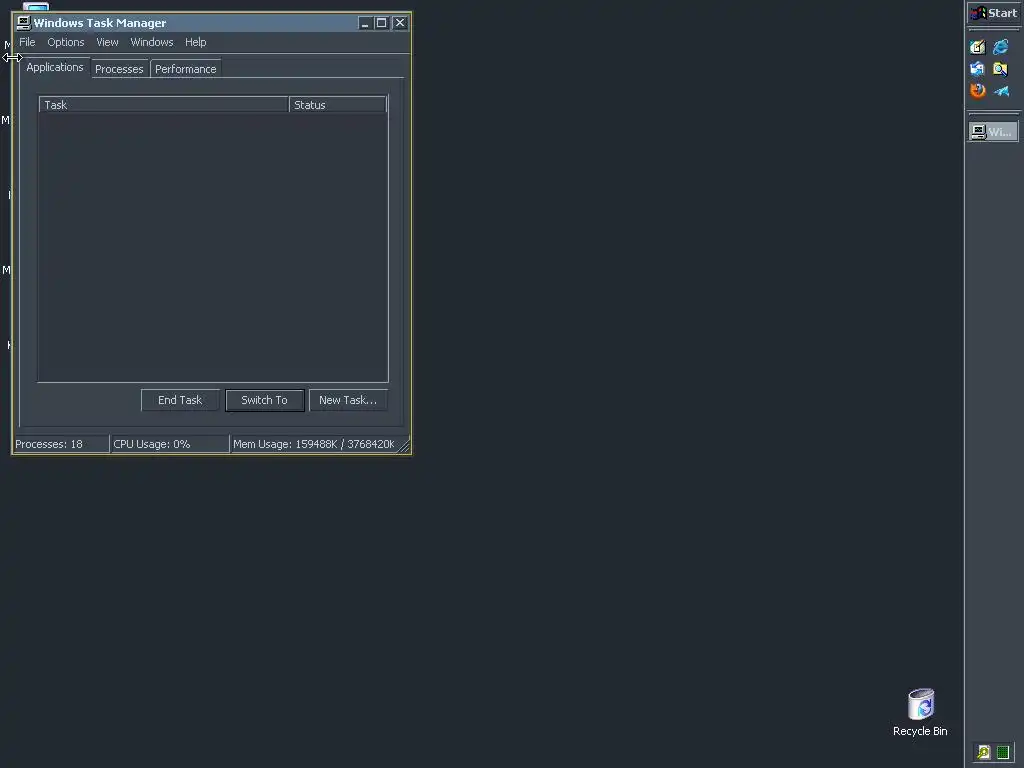This screenshot has height=768, width=1024.
Task: Switch to the Performance tab
Action: pos(185,69)
